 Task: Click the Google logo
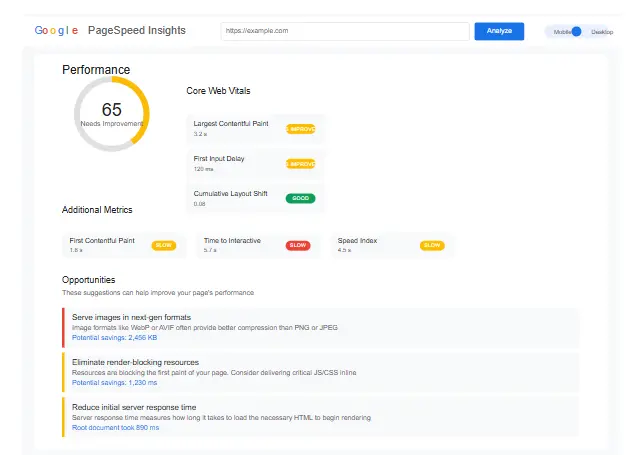coord(56,30)
